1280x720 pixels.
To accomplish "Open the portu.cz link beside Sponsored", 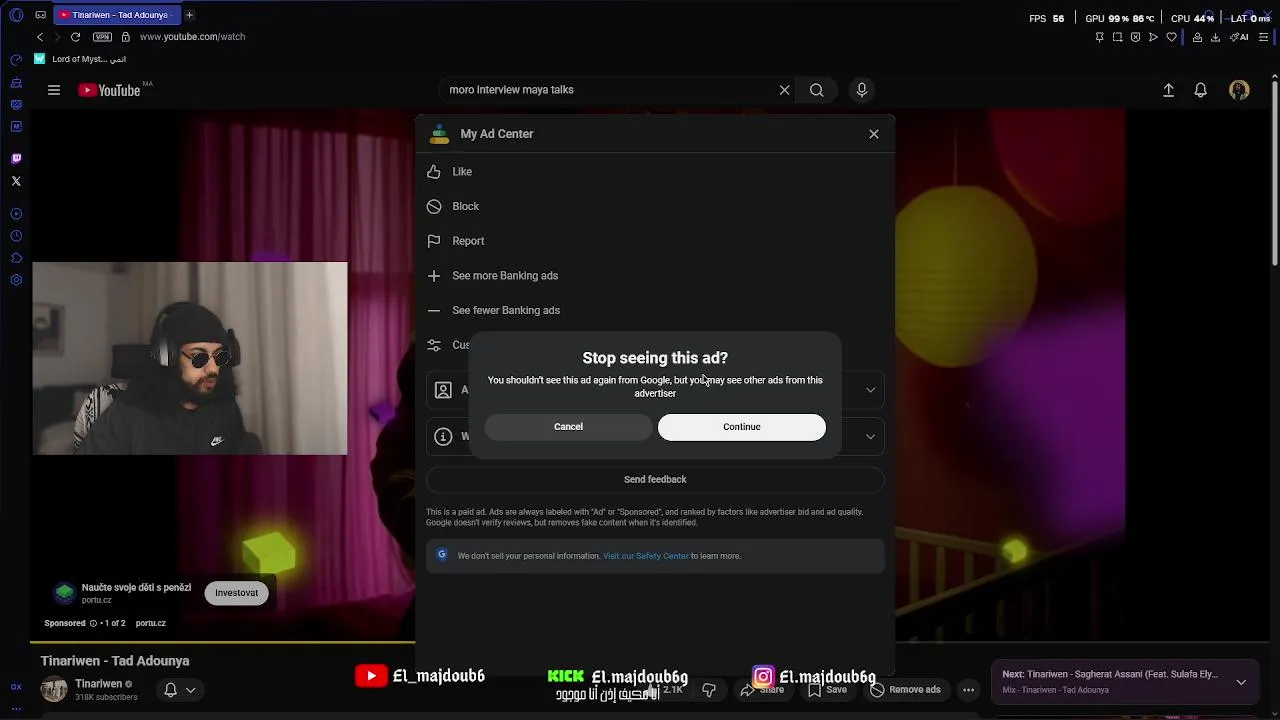I will [151, 623].
